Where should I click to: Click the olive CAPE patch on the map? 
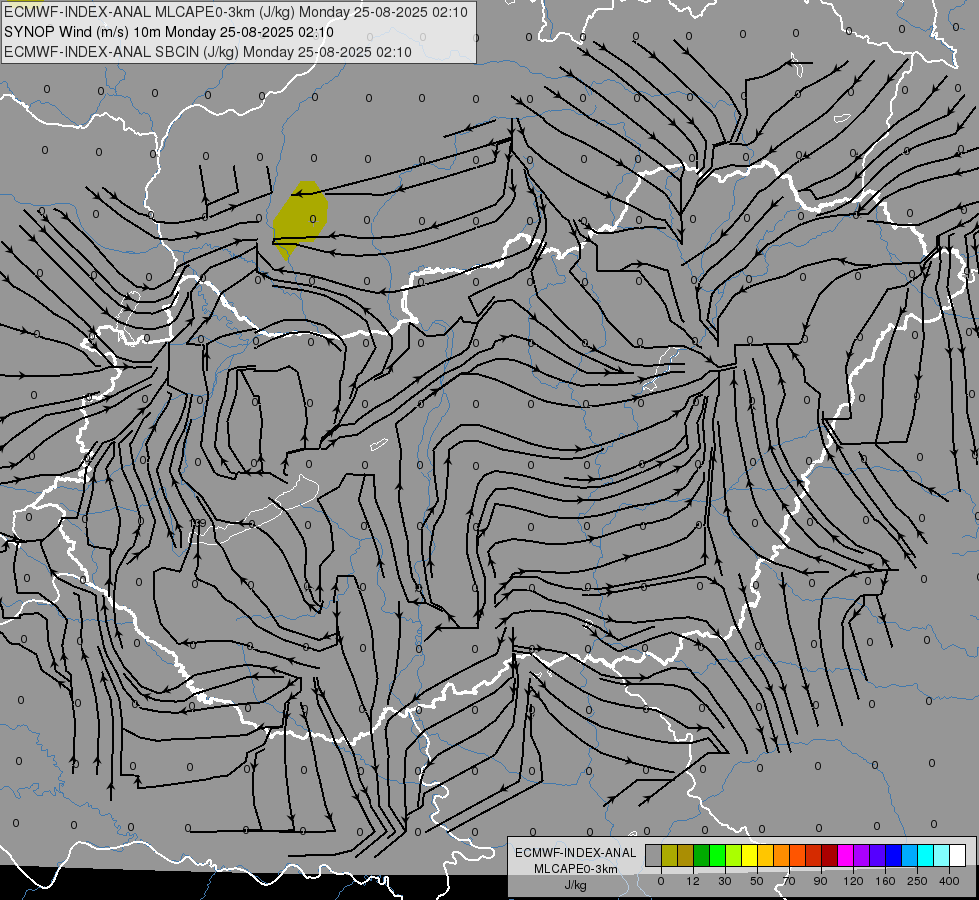[x=300, y=219]
